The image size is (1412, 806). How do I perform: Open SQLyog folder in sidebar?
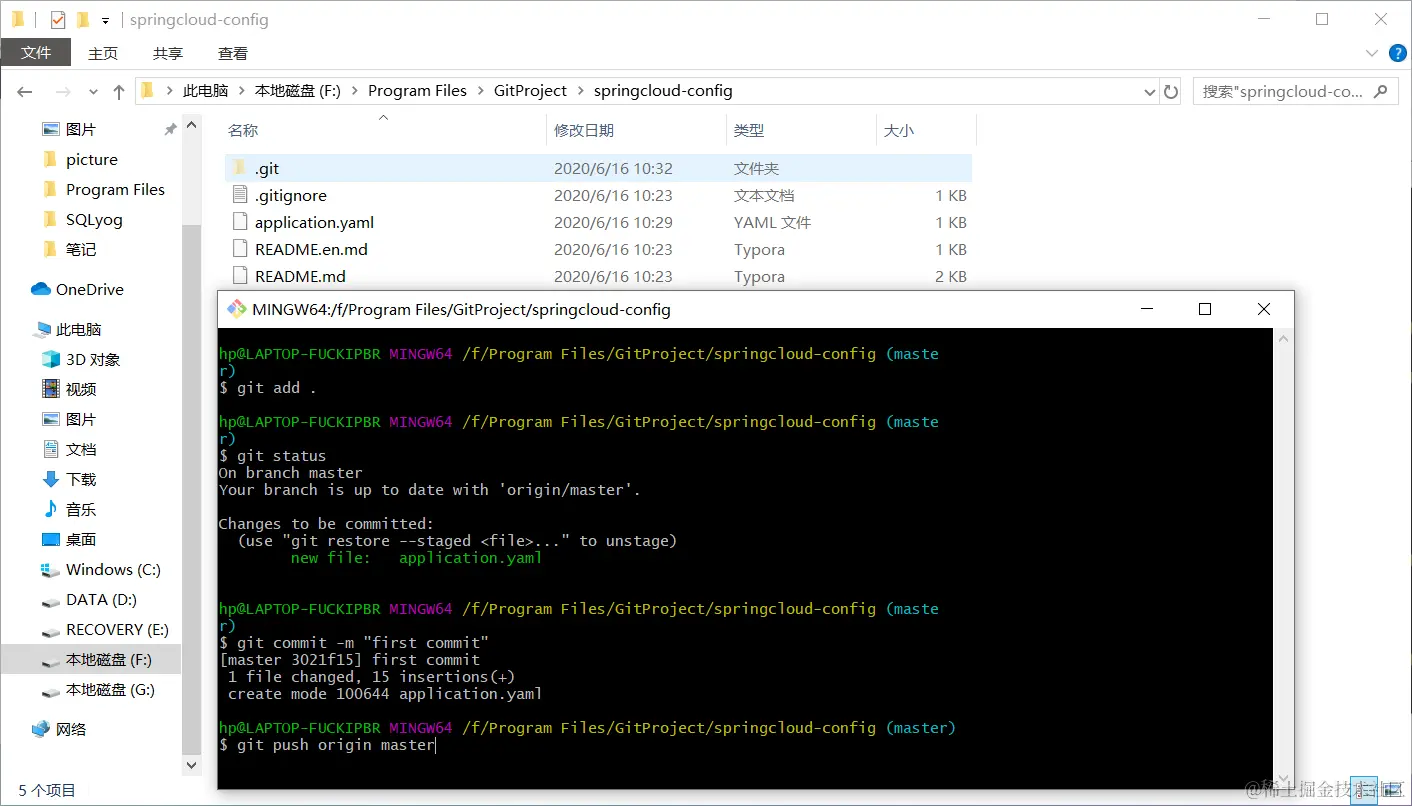(x=94, y=219)
